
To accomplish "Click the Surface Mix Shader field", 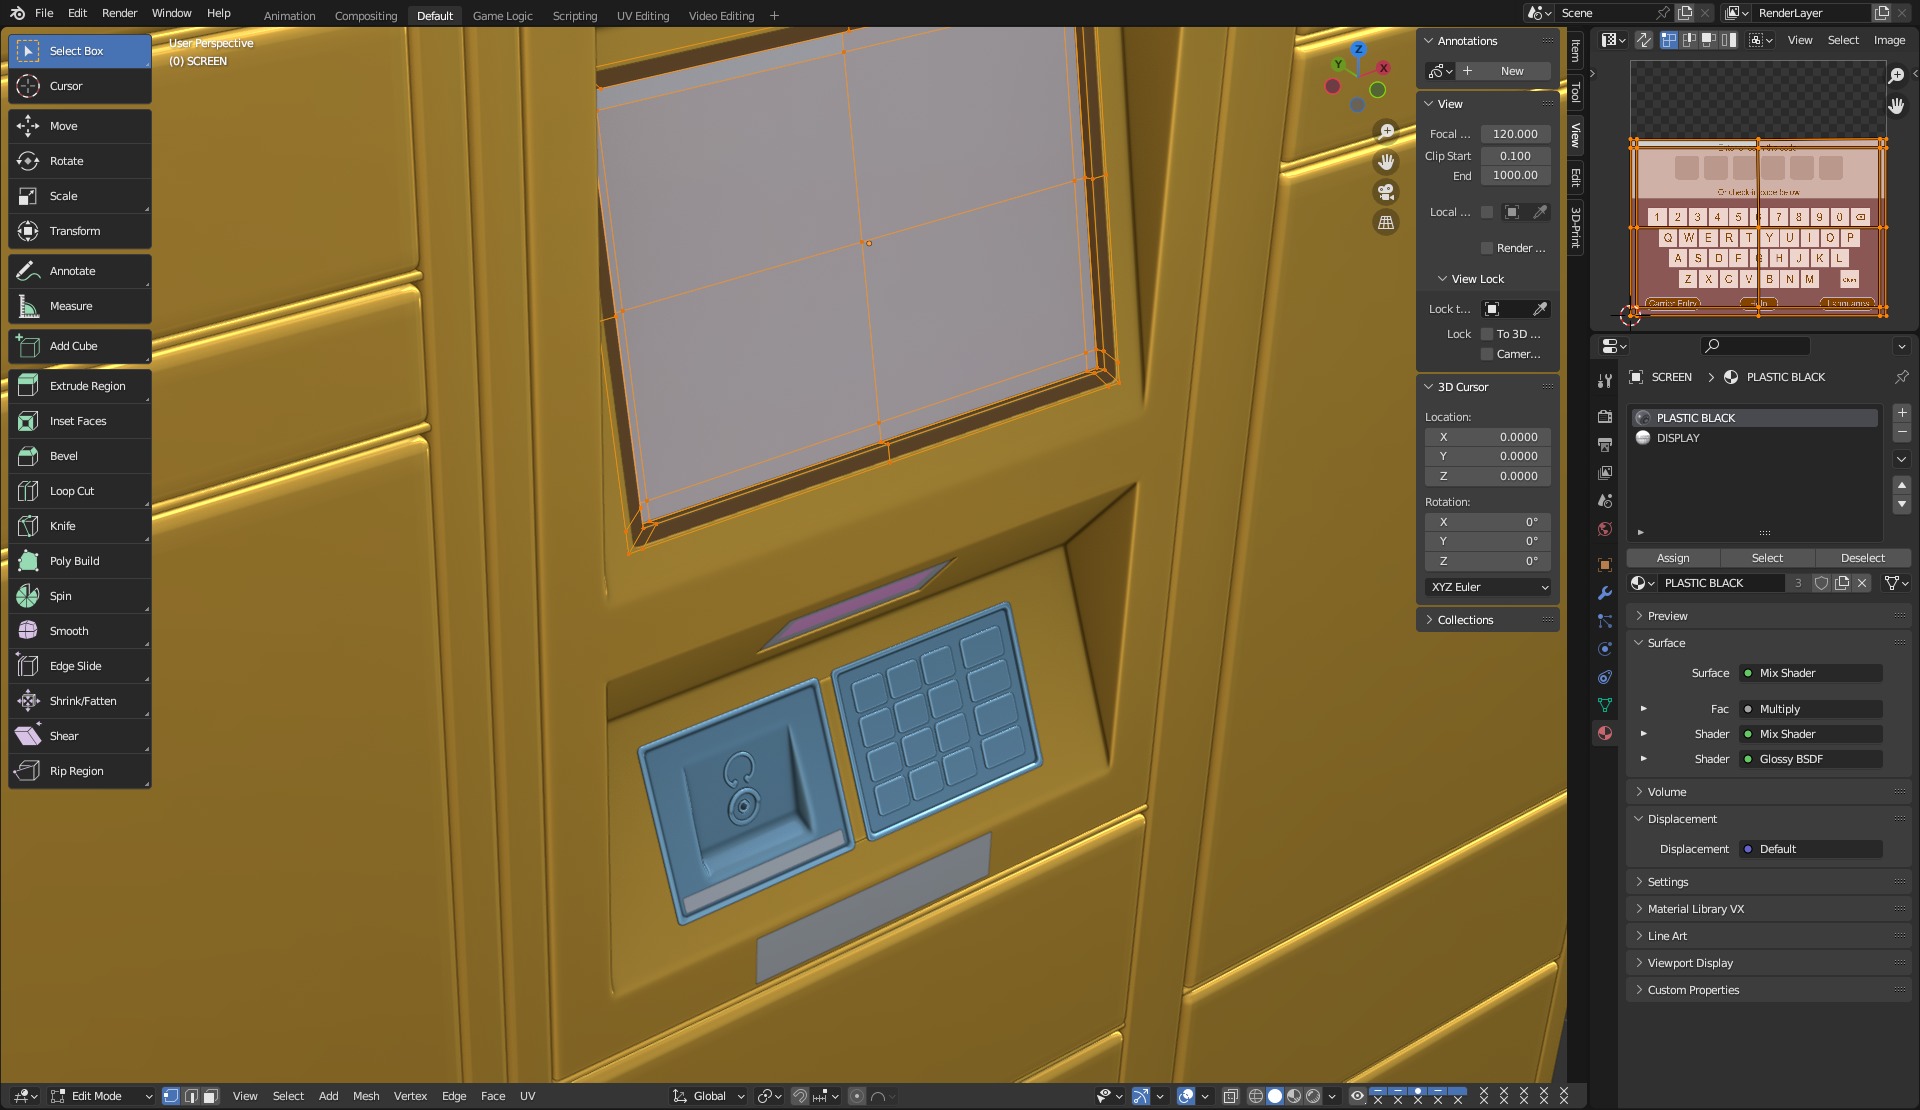I will 1811,673.
